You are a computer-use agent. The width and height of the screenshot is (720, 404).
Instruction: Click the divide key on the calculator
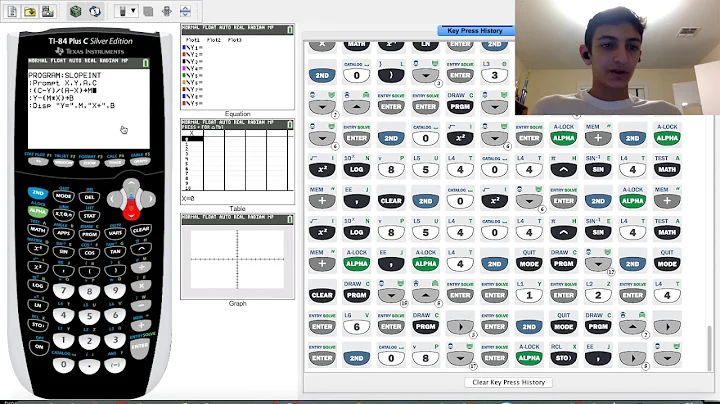pos(141,267)
